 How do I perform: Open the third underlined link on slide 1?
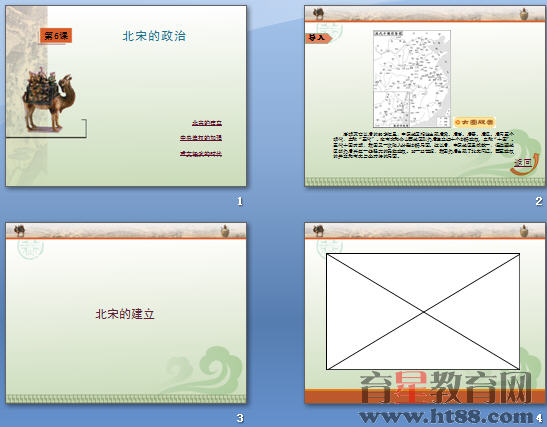[201, 153]
